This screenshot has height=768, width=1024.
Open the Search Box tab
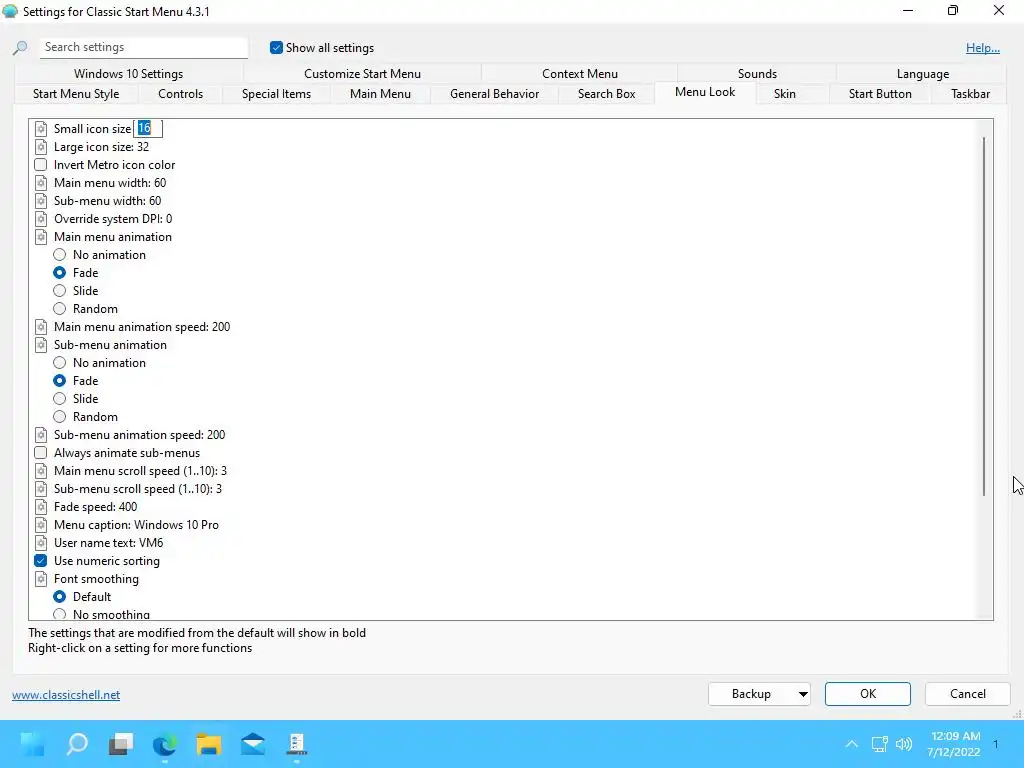(606, 94)
